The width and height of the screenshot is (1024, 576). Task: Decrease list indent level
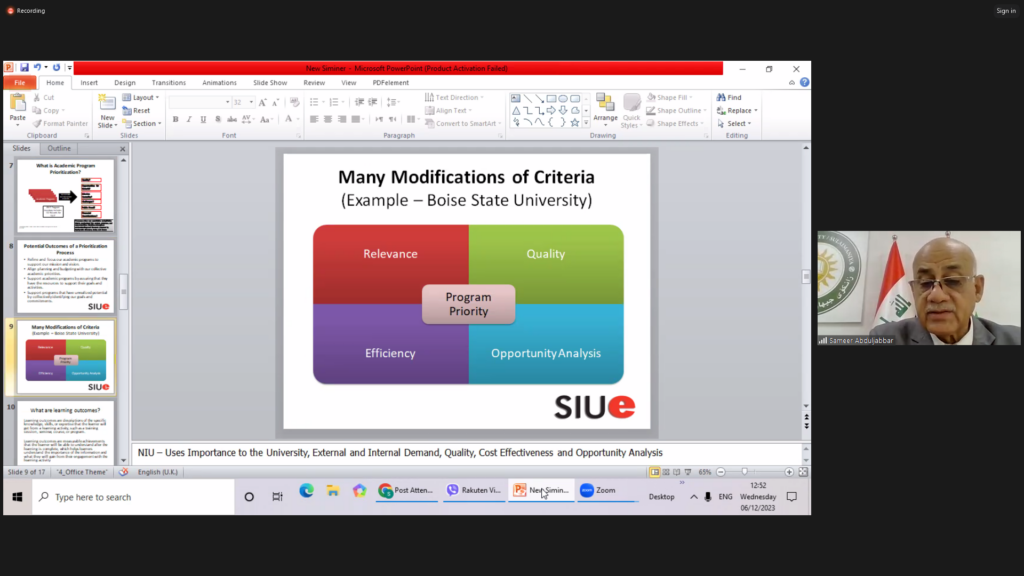click(359, 103)
